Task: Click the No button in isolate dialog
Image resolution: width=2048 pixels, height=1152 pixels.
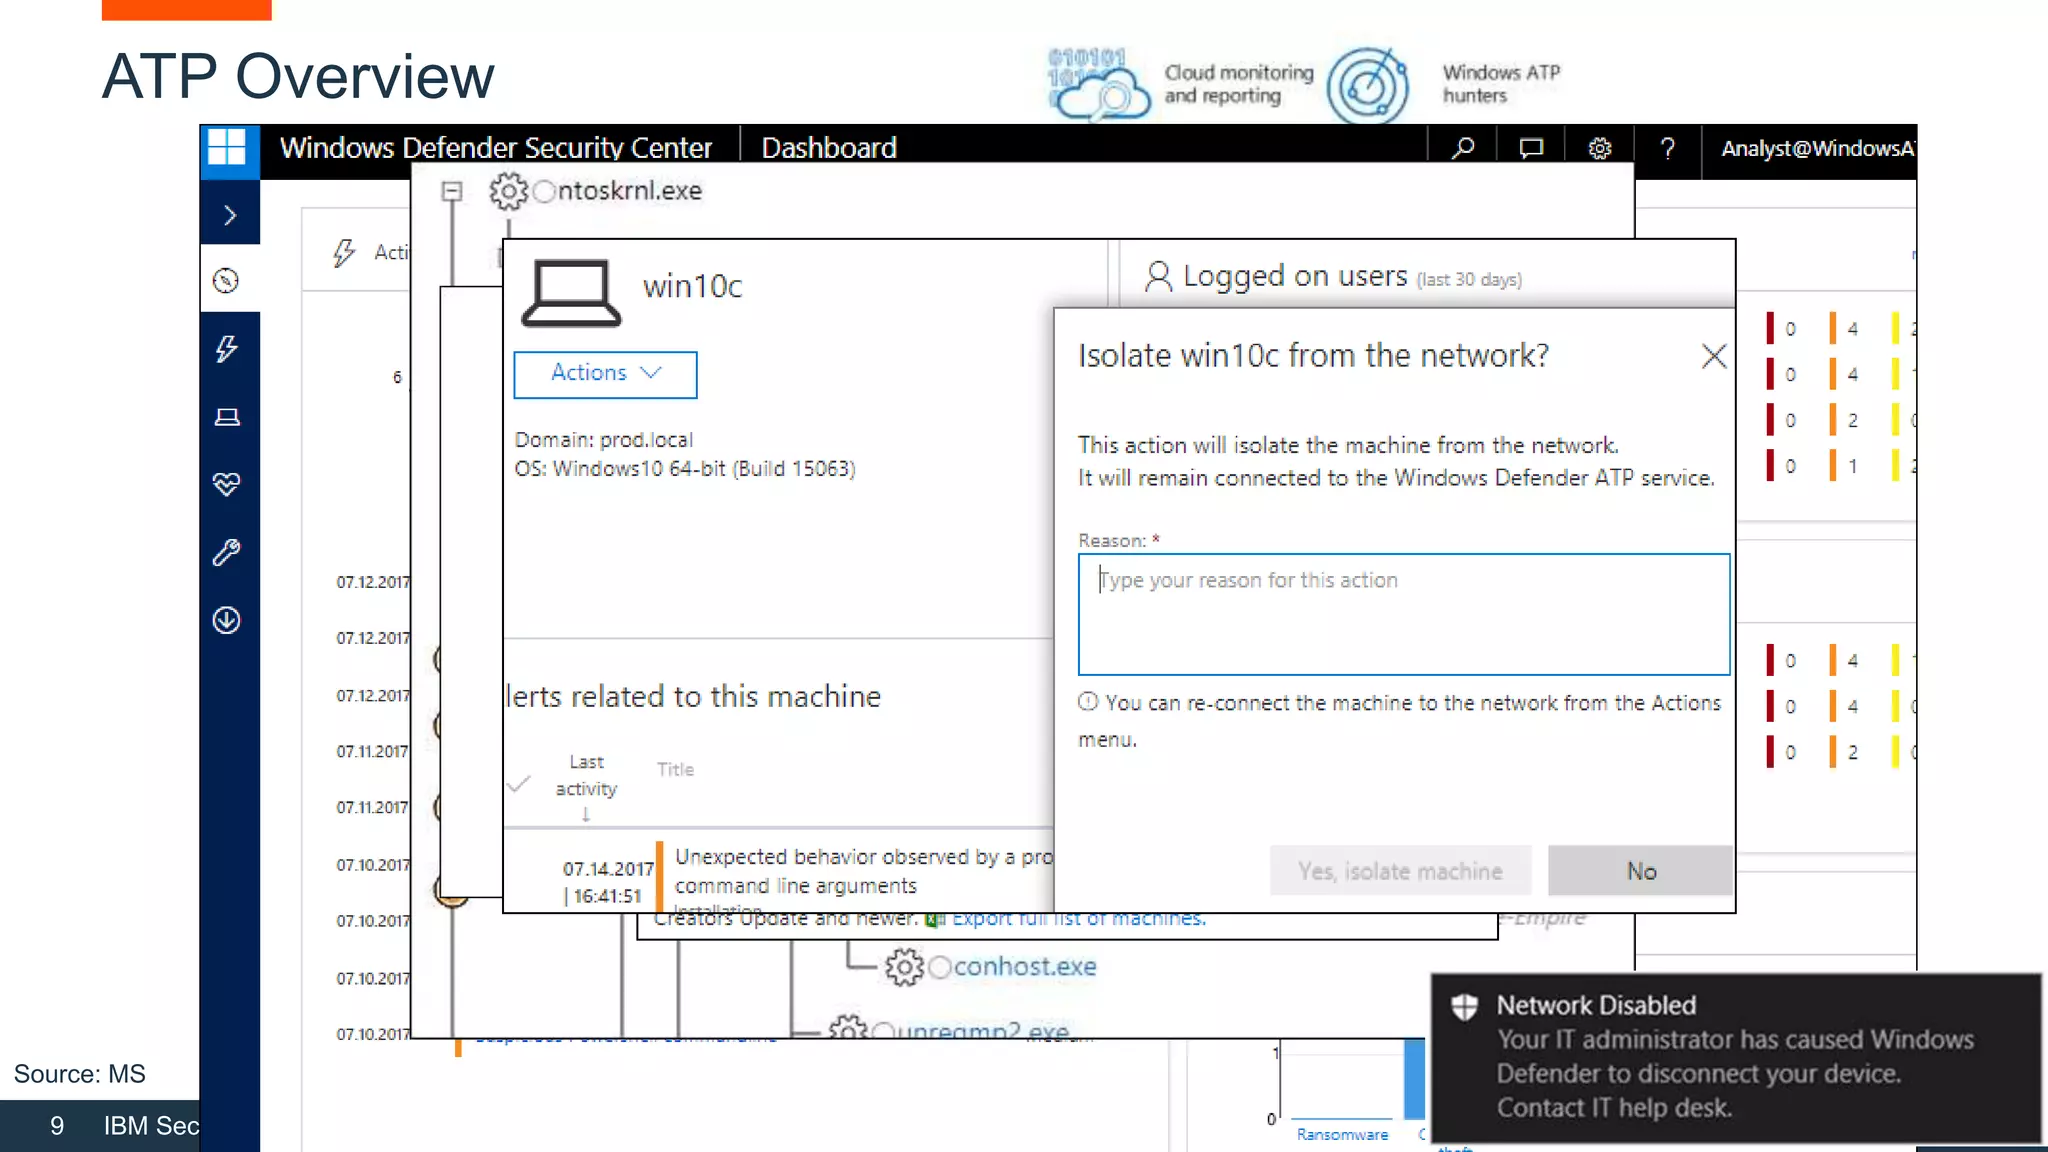Action: (x=1641, y=871)
